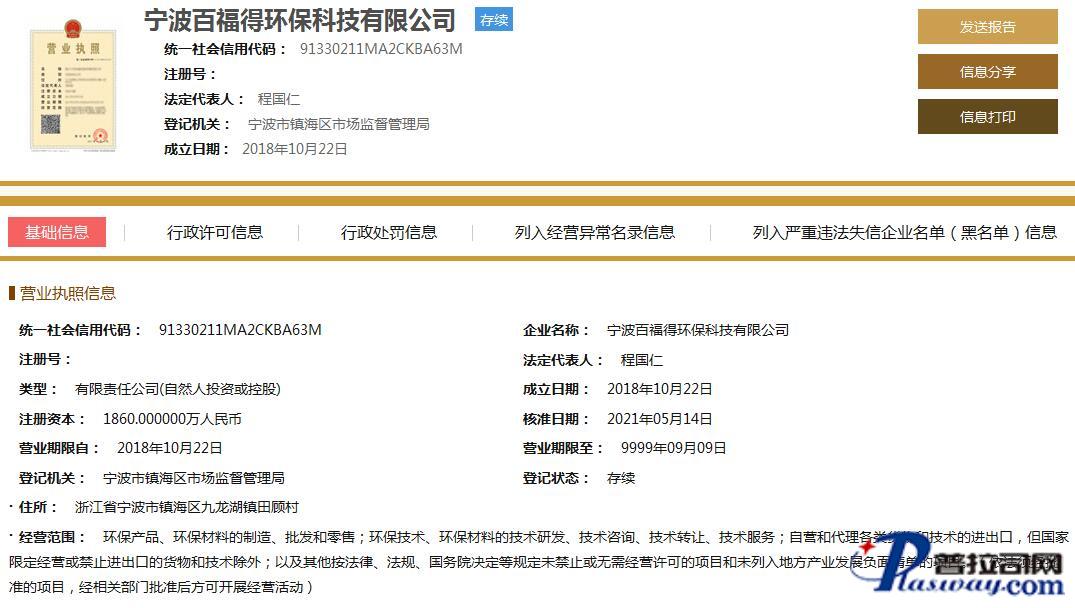Select the 基础信息 tab
Image resolution: width=1075 pixels, height=608 pixels.
(x=57, y=232)
